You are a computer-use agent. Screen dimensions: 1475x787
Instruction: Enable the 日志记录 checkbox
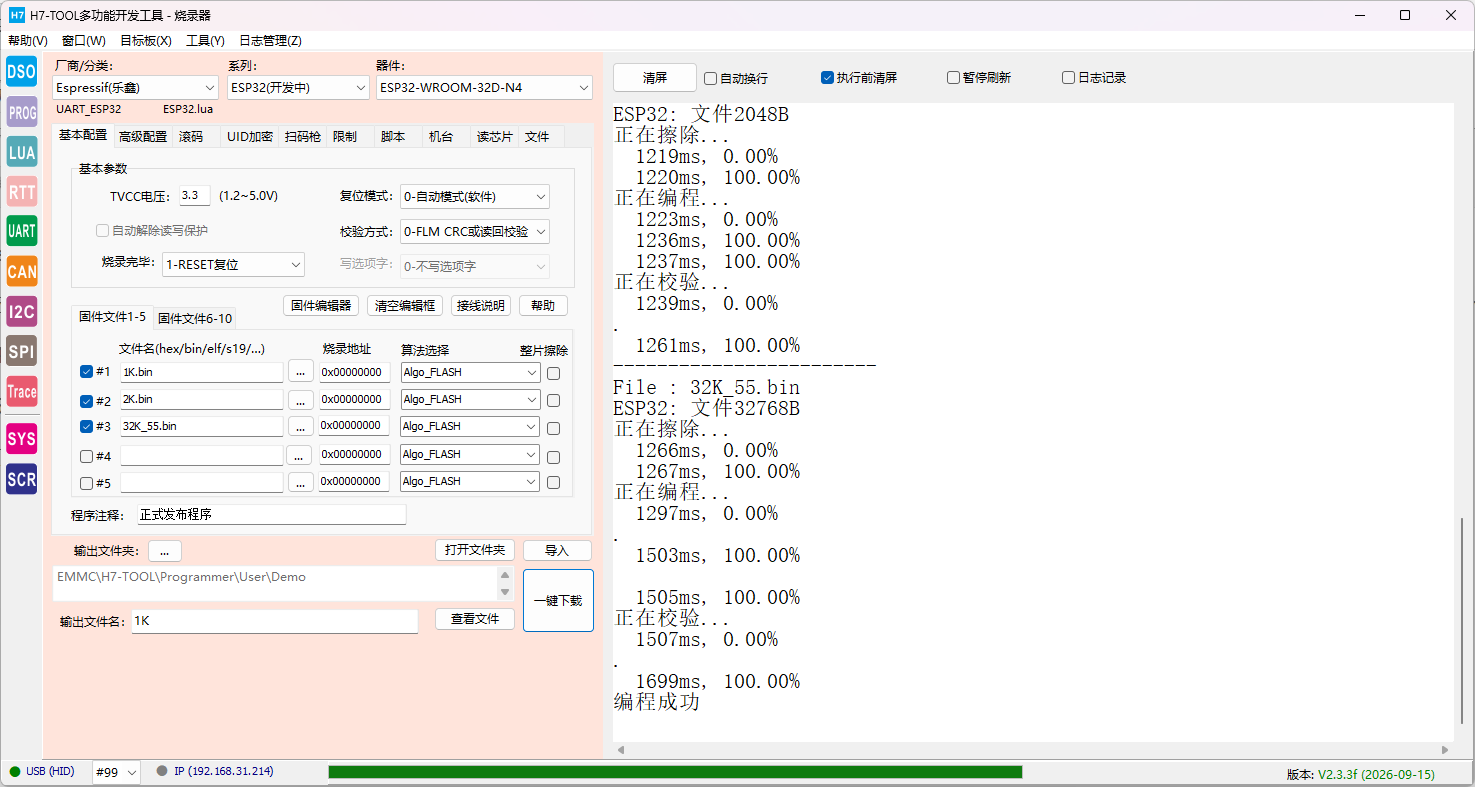tap(1094, 78)
